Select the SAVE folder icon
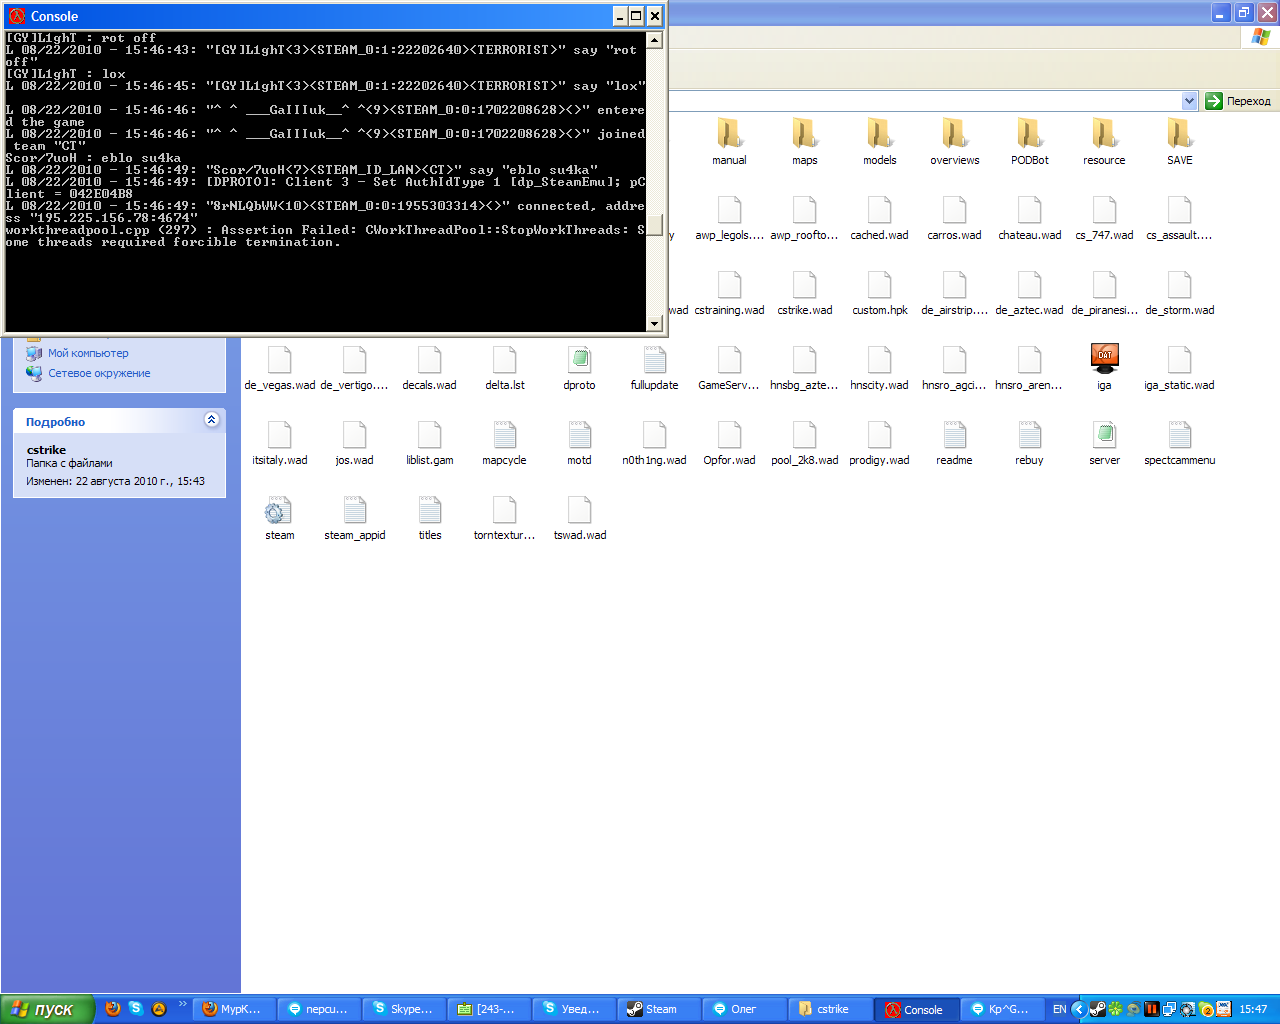 click(x=1179, y=134)
